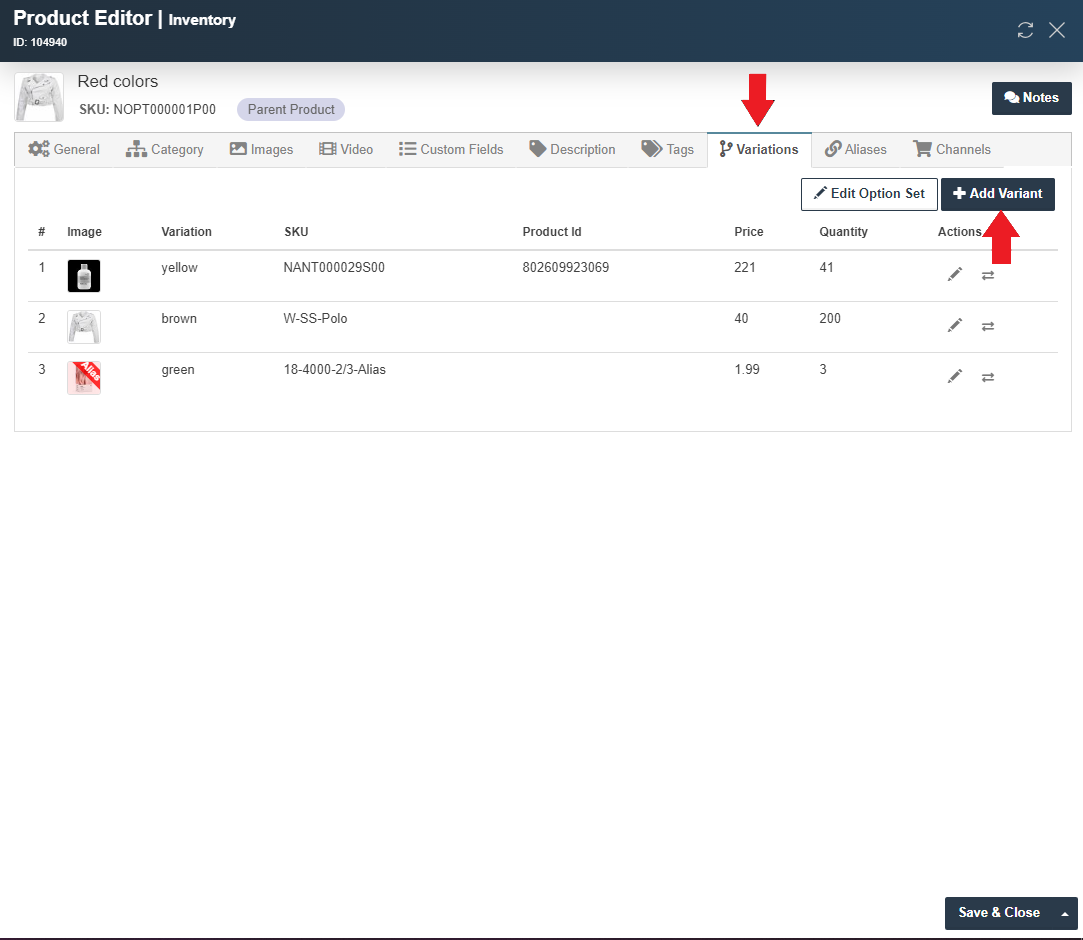Click the SKU W-SS-Polo cell
Image resolution: width=1083 pixels, height=940 pixels.
tap(315, 319)
